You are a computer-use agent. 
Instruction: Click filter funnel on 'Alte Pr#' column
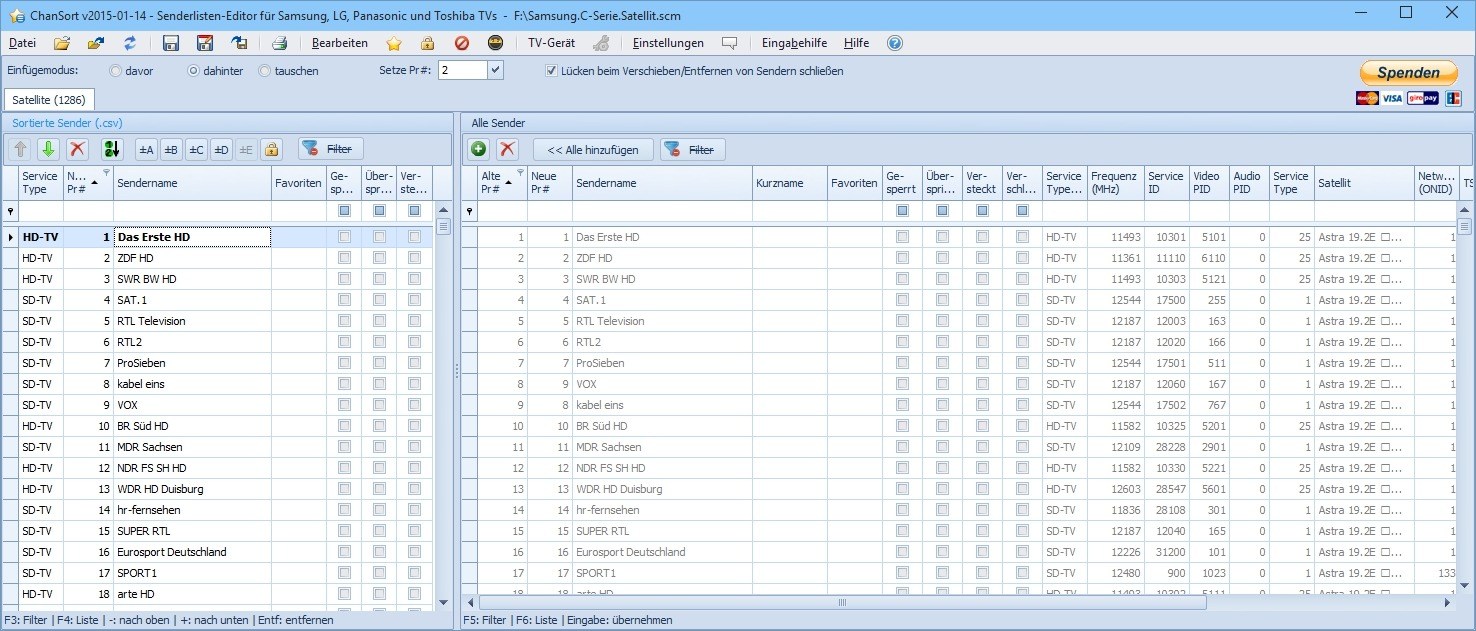(x=521, y=172)
